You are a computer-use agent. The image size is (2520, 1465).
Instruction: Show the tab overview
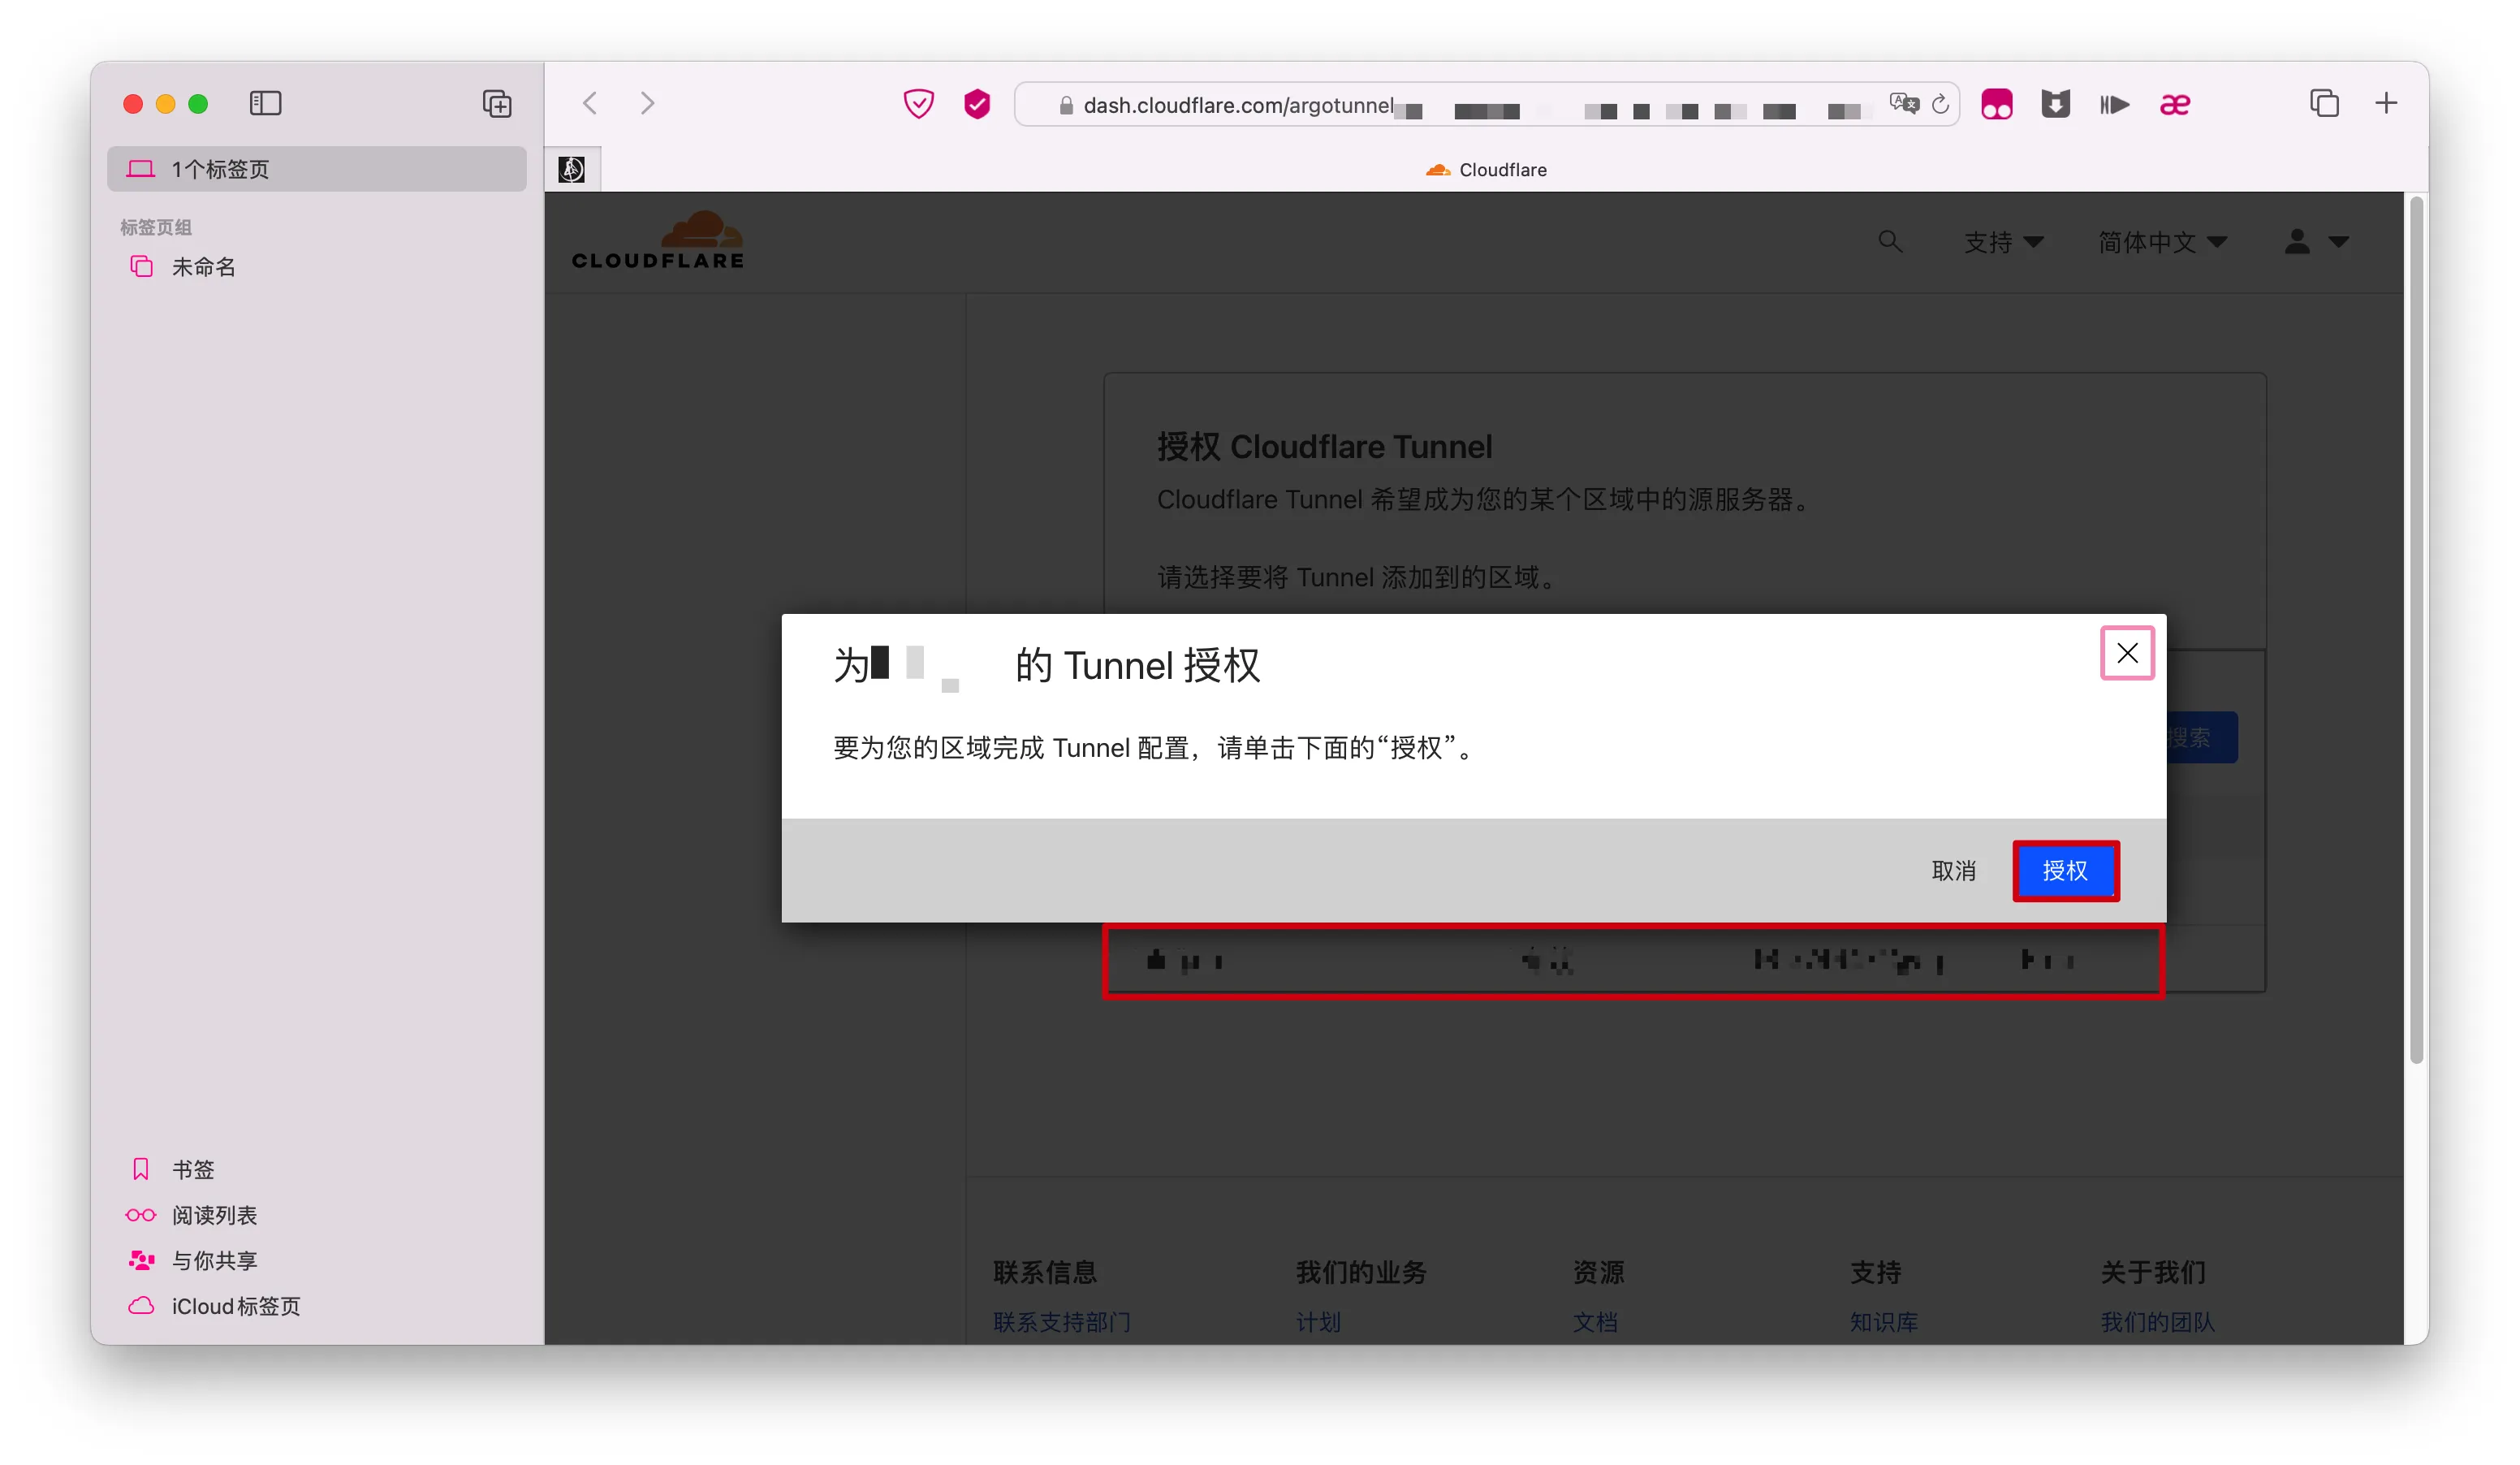tap(2325, 104)
